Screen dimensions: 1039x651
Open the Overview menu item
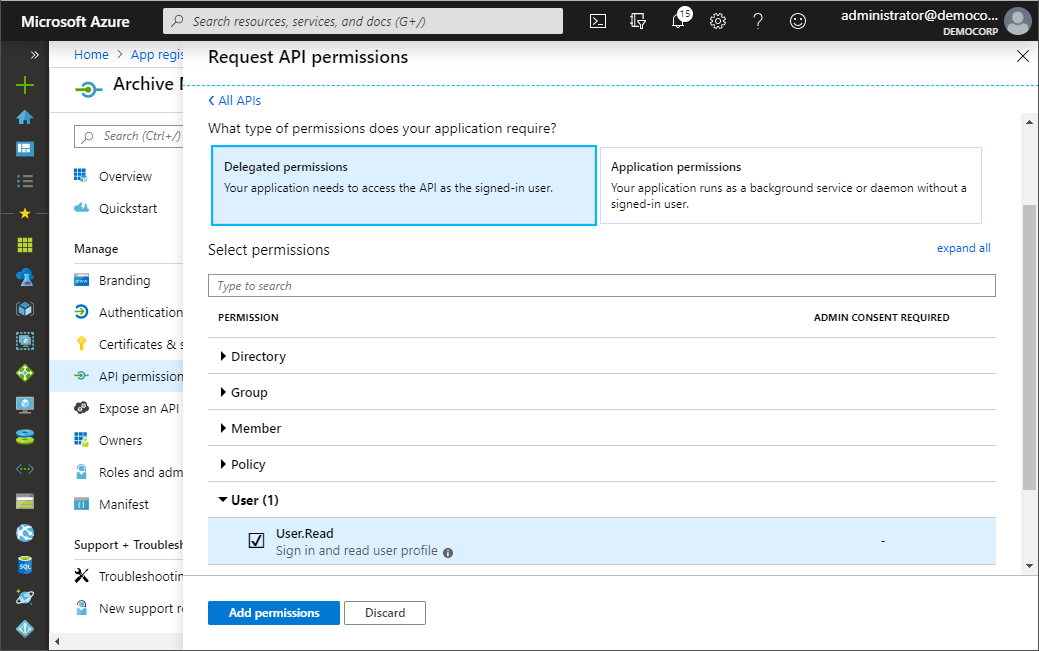tap(125, 177)
